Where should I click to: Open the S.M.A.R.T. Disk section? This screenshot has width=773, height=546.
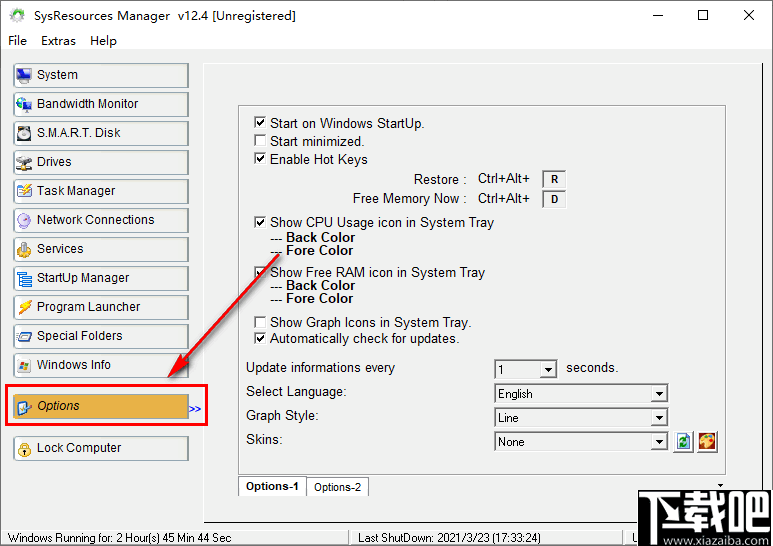pos(101,133)
